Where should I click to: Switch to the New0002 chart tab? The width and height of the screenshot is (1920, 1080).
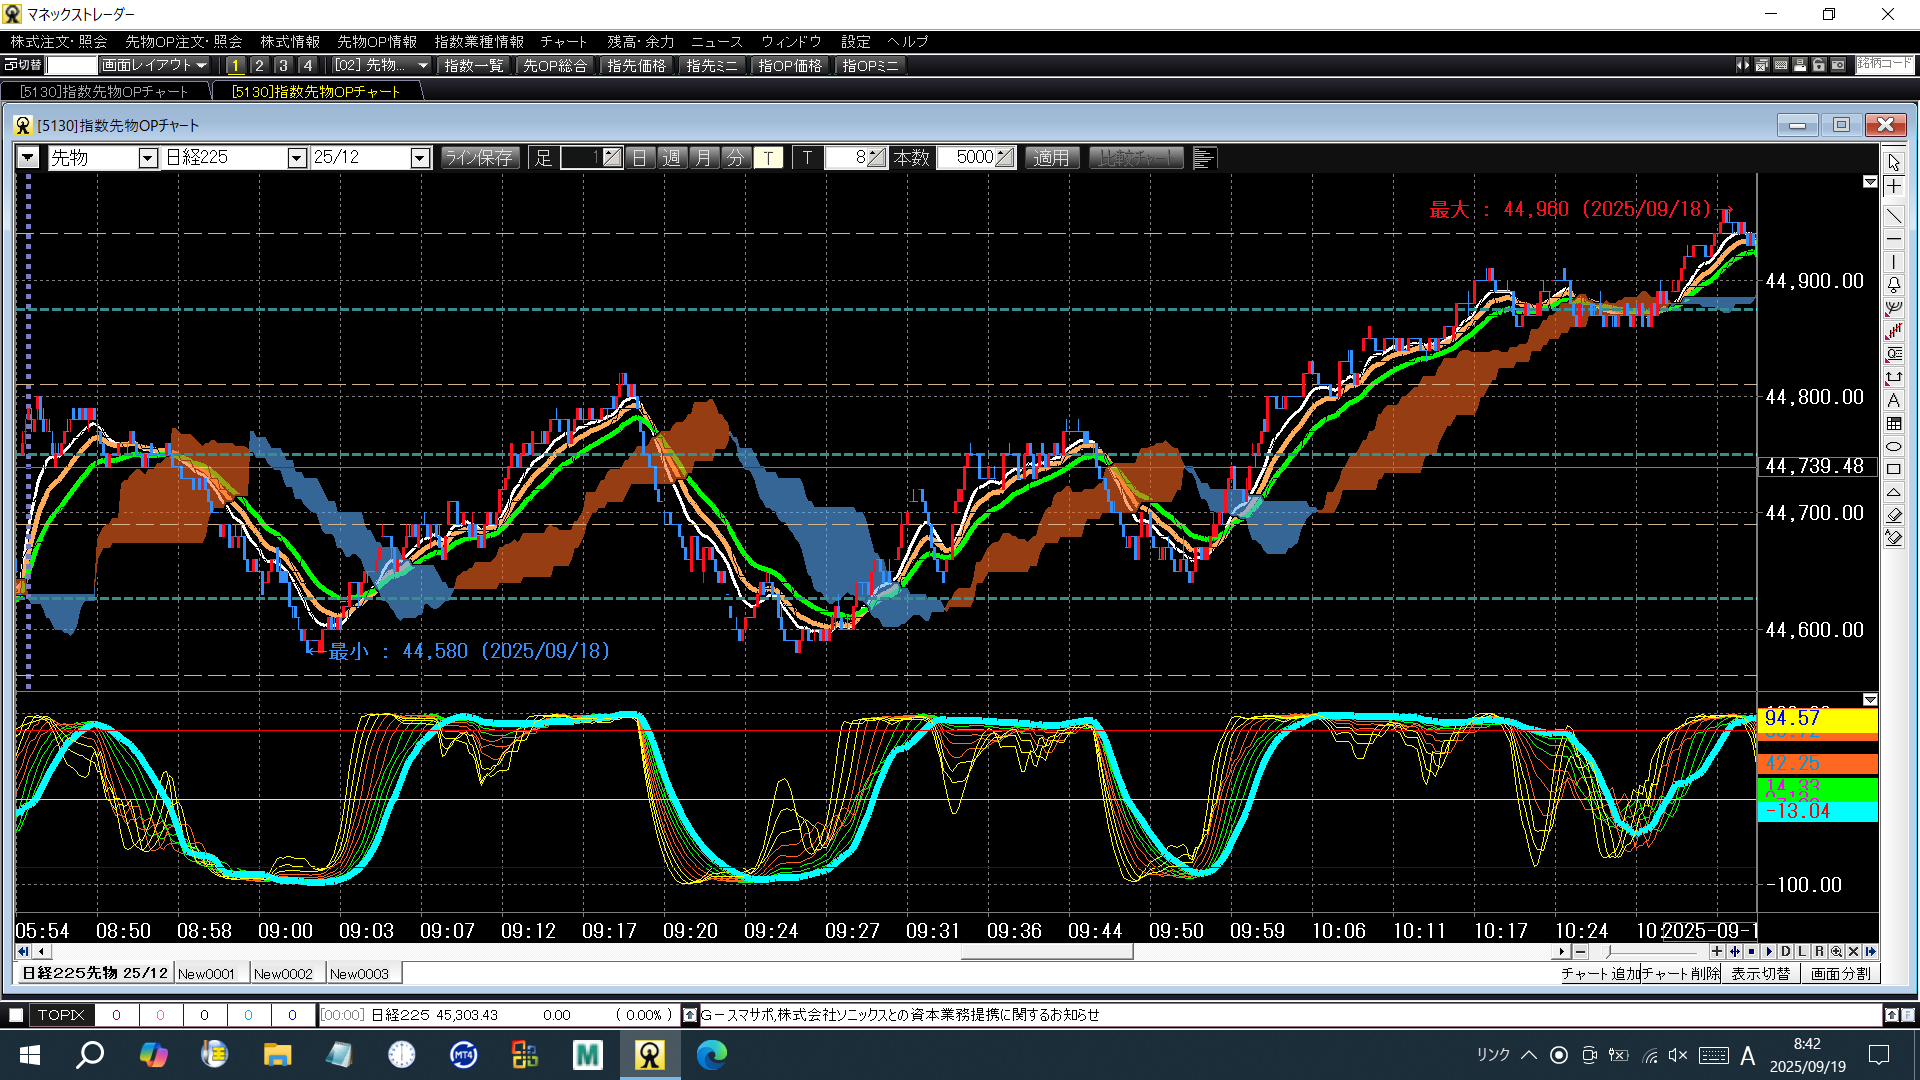(283, 974)
